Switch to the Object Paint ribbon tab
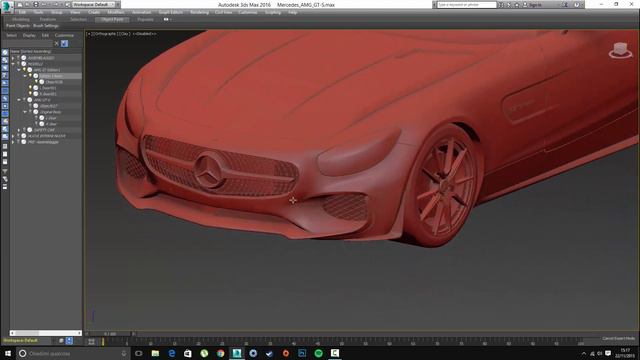Screen dimensions: 640x360 click(112, 19)
